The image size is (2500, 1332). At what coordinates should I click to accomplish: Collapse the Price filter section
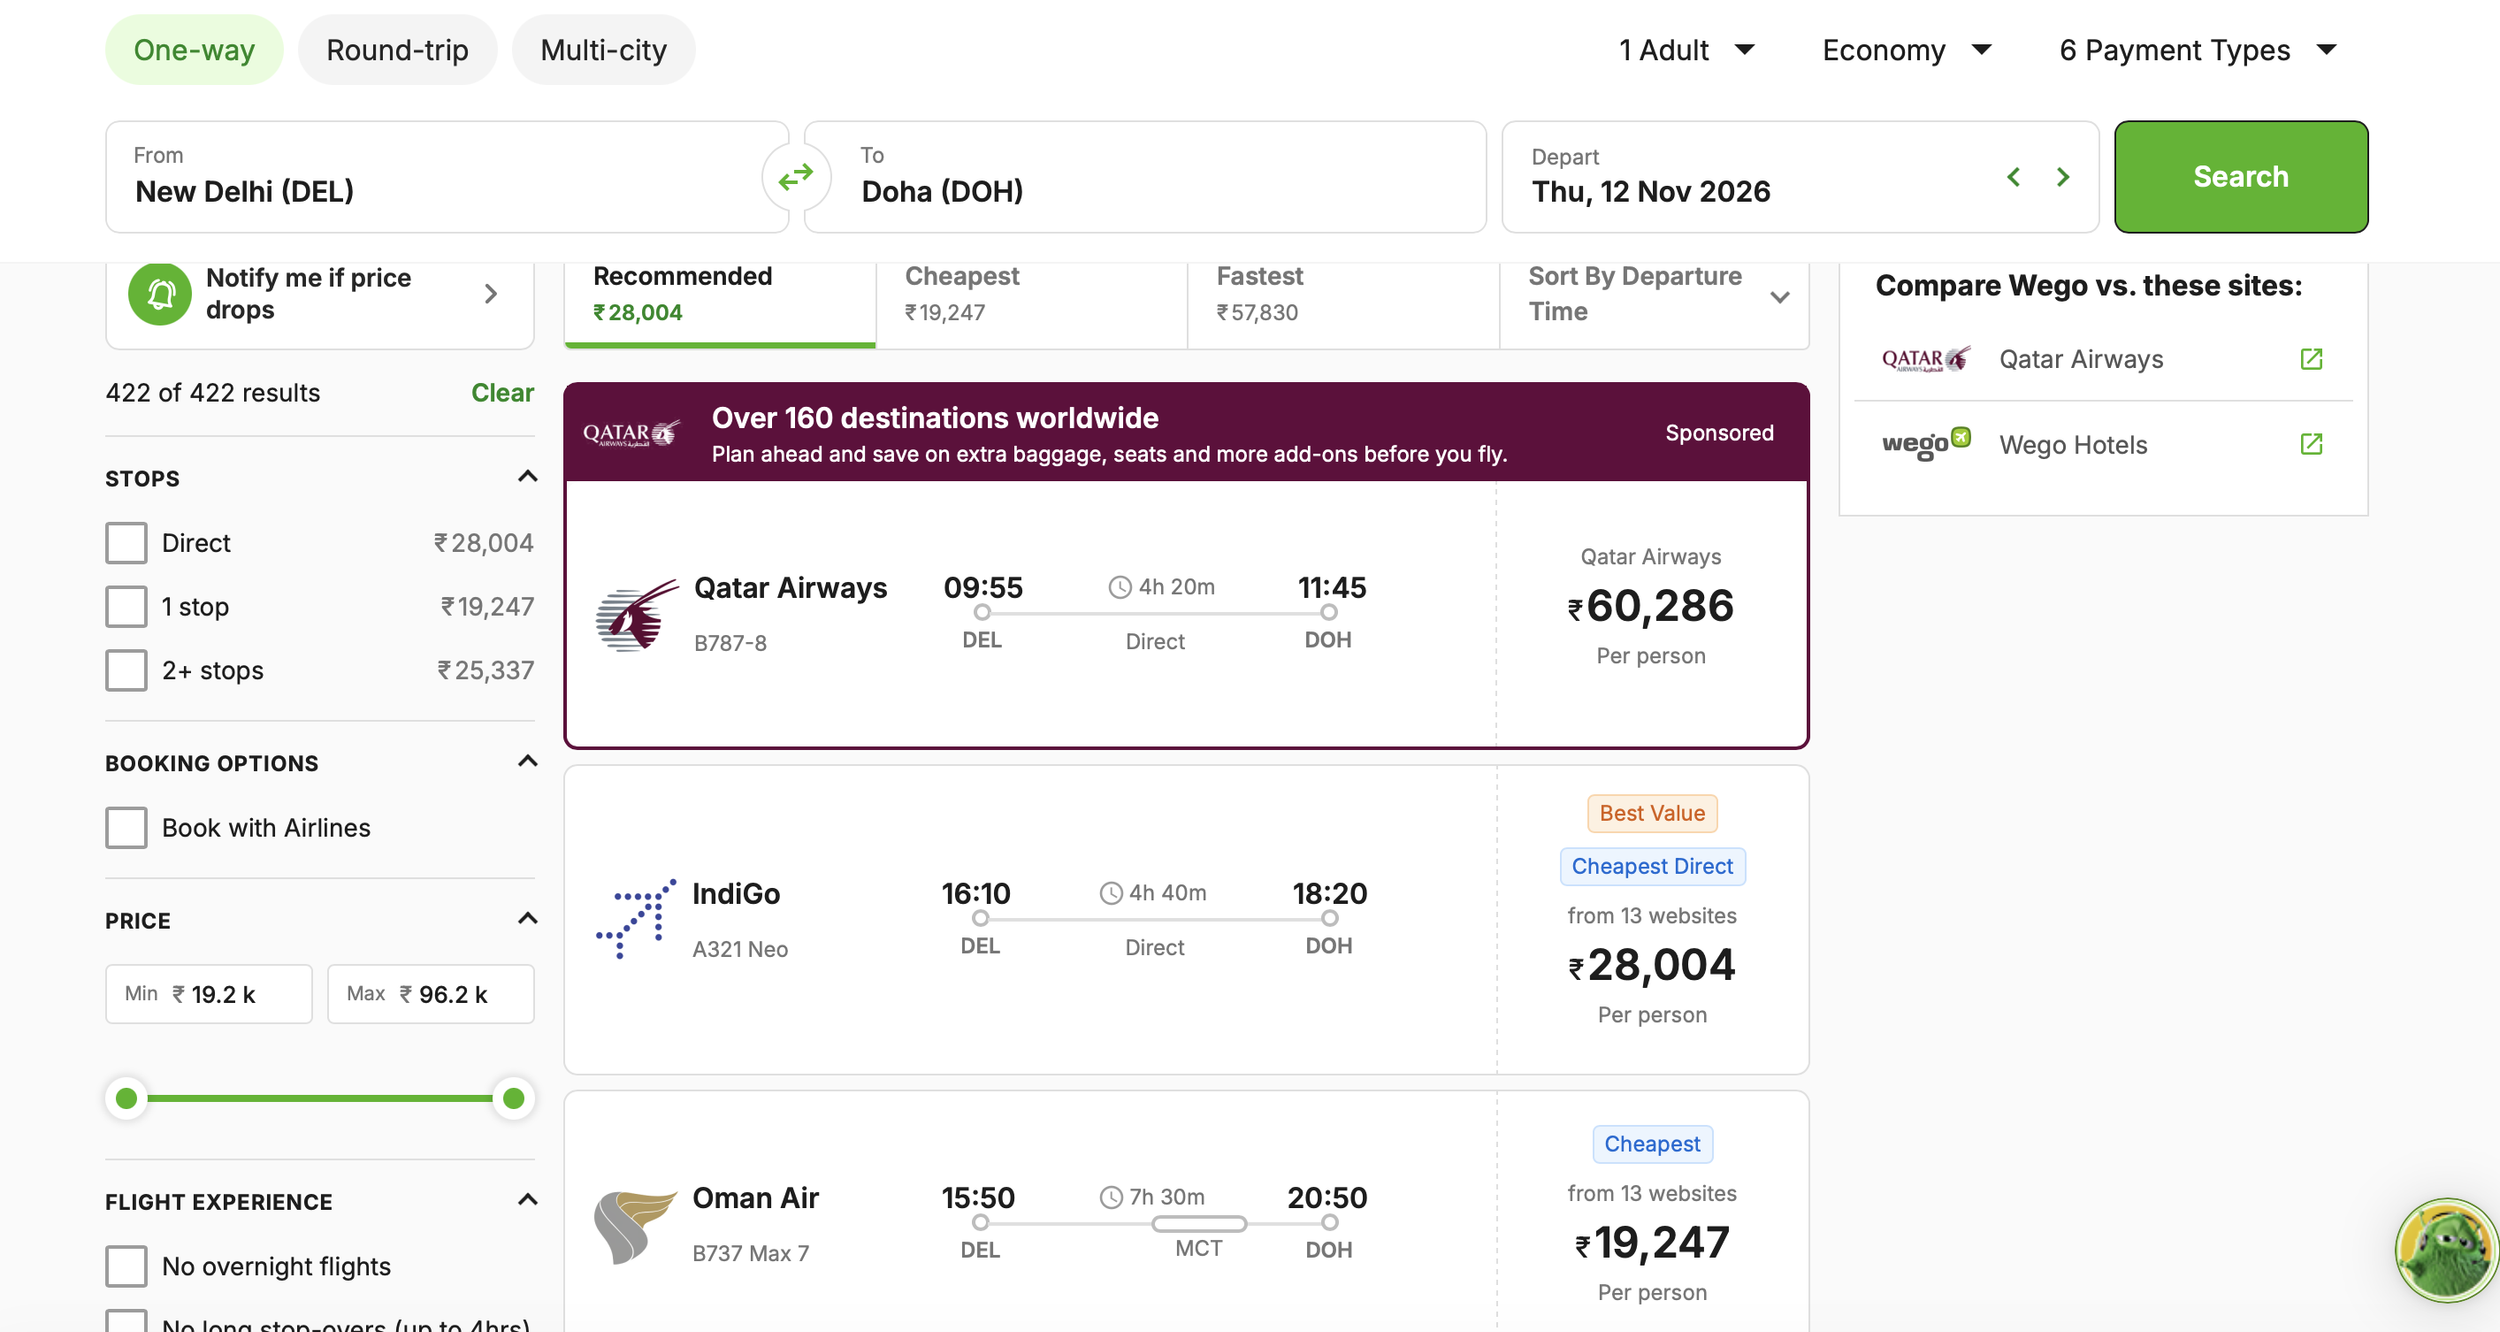point(528,919)
